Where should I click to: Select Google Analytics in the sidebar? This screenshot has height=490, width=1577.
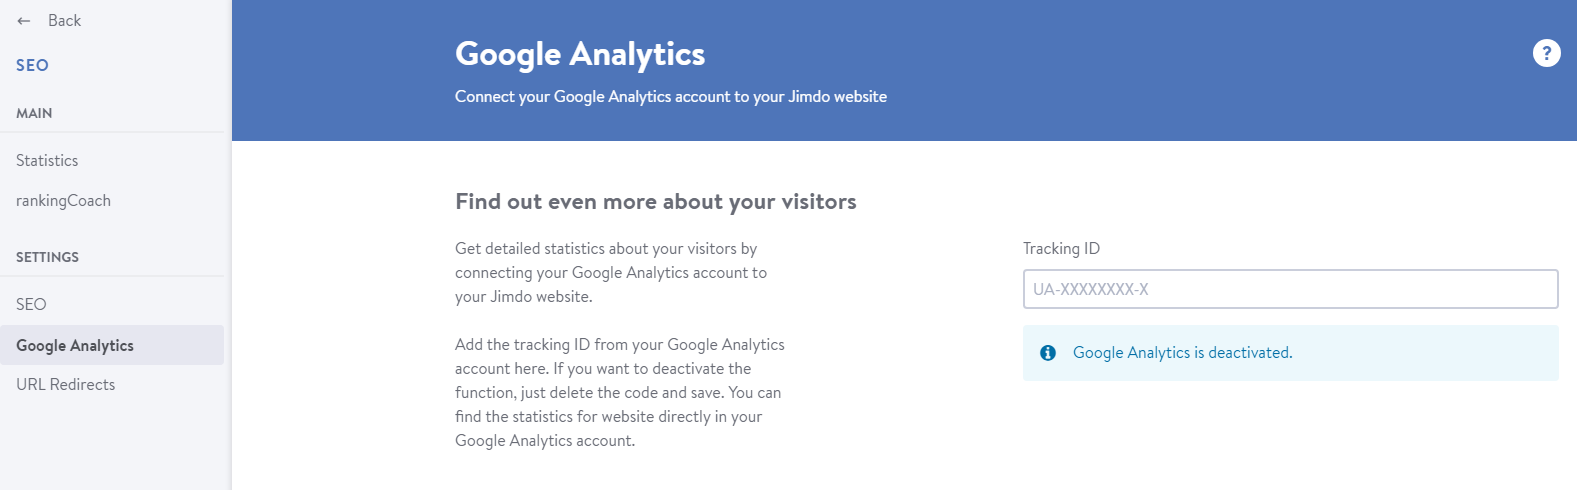pos(112,345)
